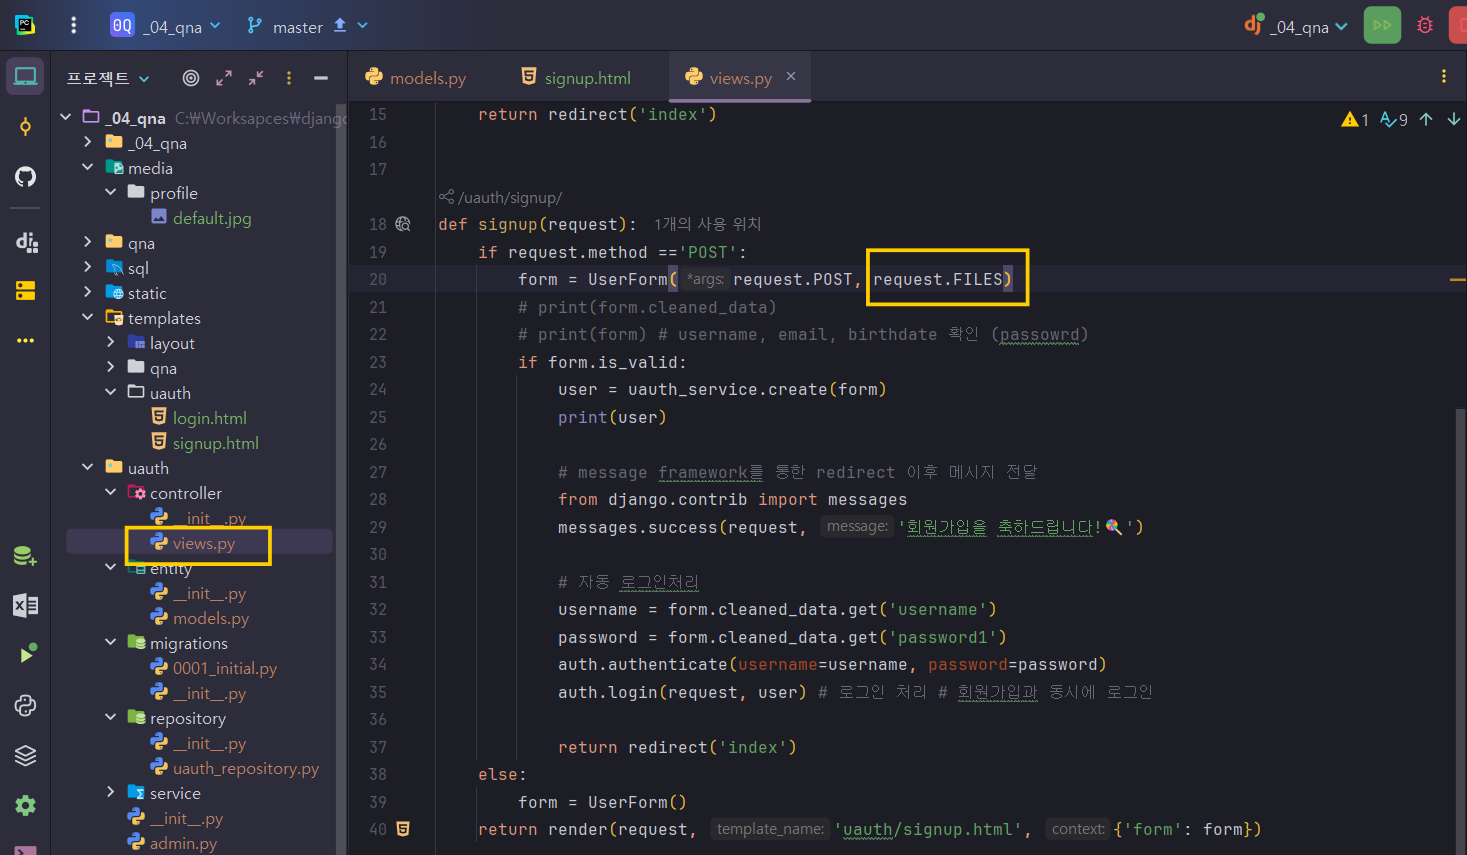Screen dimensions: 1467x855
Task: Click Expand All in project panel
Action: click(x=224, y=78)
